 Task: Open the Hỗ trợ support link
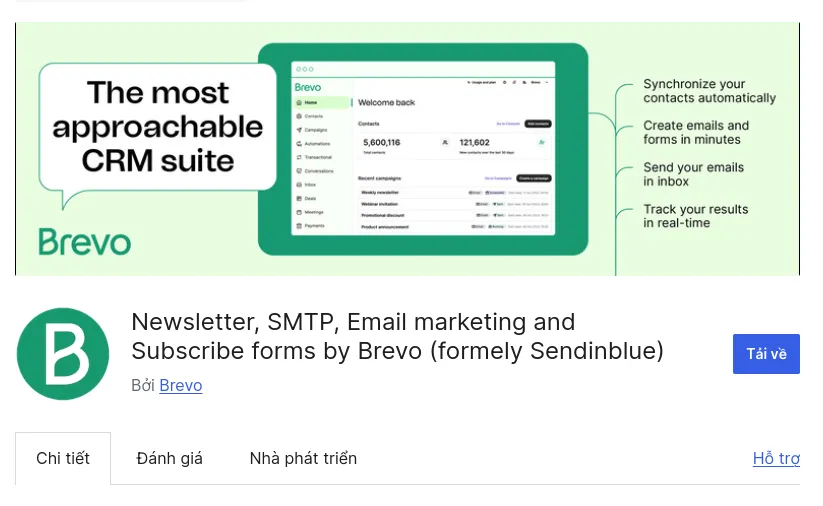pyautogui.click(x=776, y=458)
